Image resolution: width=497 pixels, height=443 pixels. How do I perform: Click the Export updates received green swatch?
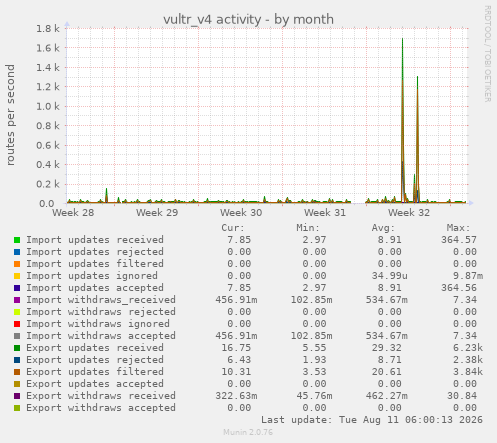tap(17, 348)
